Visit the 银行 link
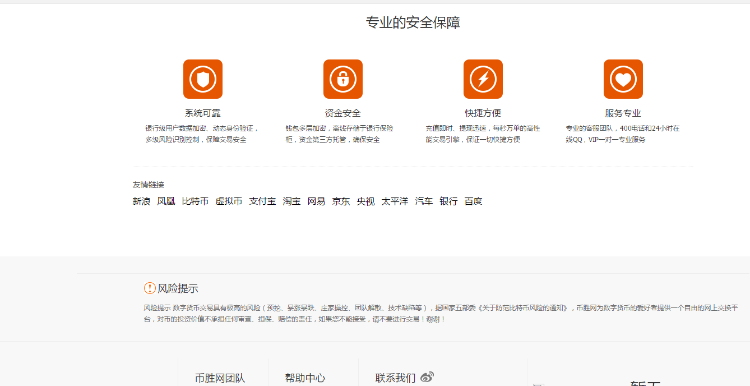The height and width of the screenshot is (386, 750). pyautogui.click(x=449, y=201)
